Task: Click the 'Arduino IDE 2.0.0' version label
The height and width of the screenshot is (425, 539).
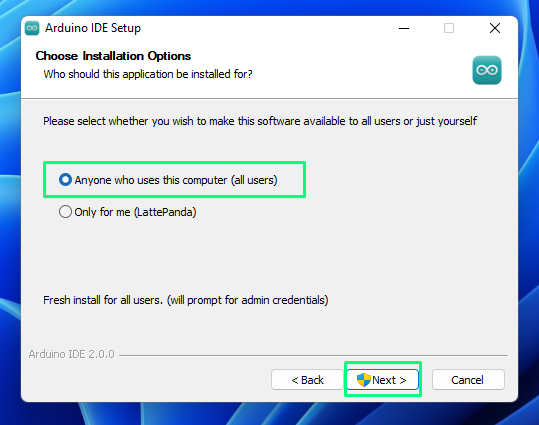Action: 72,354
